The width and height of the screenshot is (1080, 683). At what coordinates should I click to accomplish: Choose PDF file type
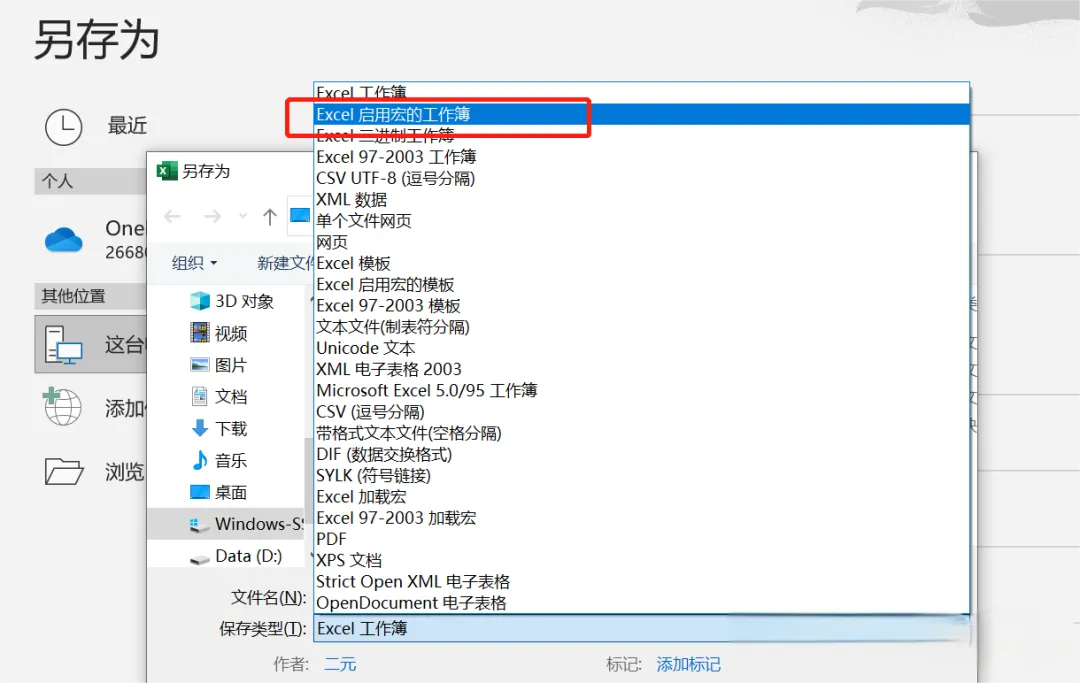641,539
